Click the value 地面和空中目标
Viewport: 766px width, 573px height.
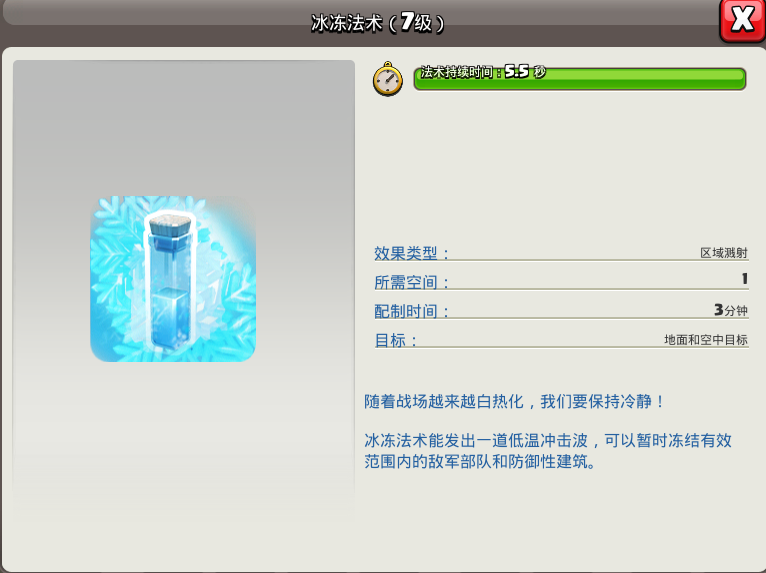(x=706, y=340)
